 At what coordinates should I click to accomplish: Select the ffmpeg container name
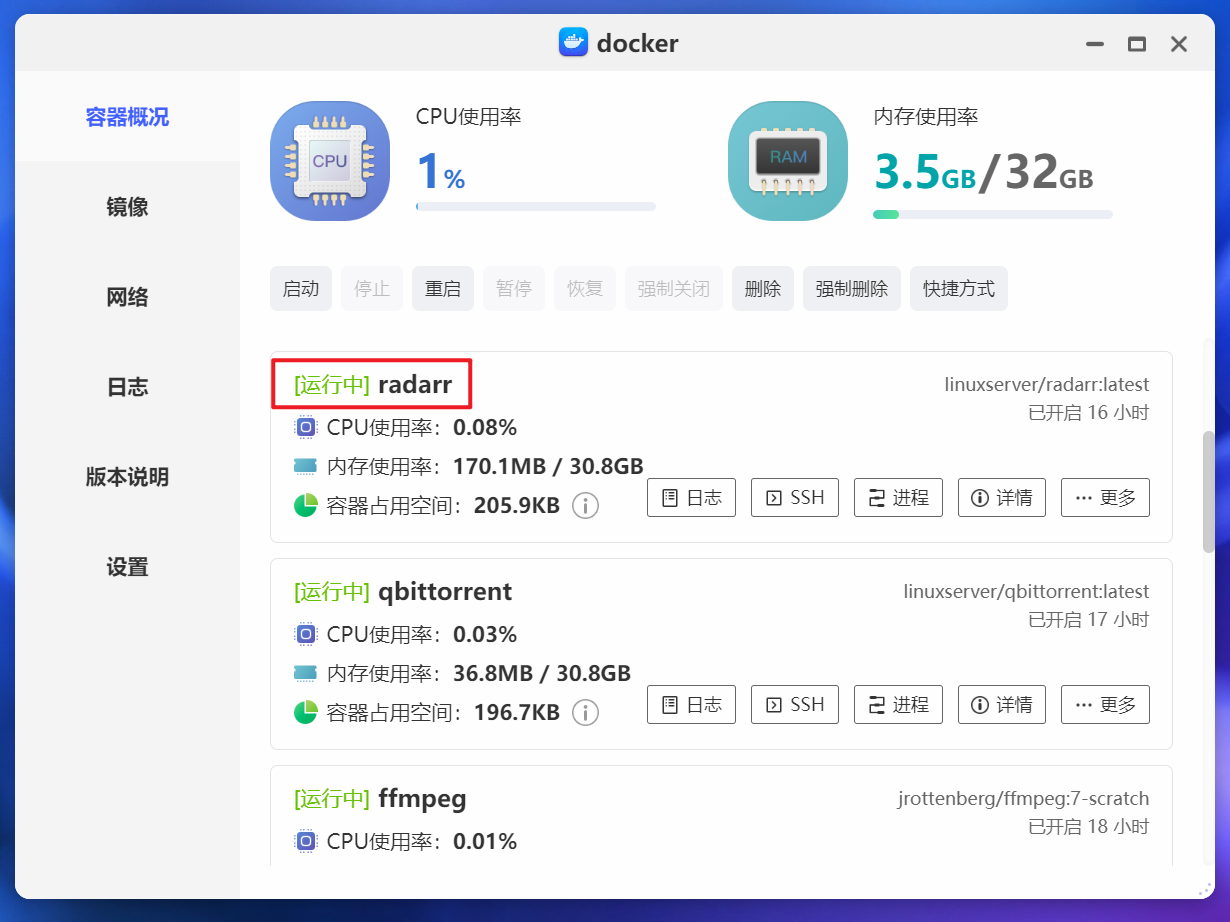pyautogui.click(x=422, y=799)
